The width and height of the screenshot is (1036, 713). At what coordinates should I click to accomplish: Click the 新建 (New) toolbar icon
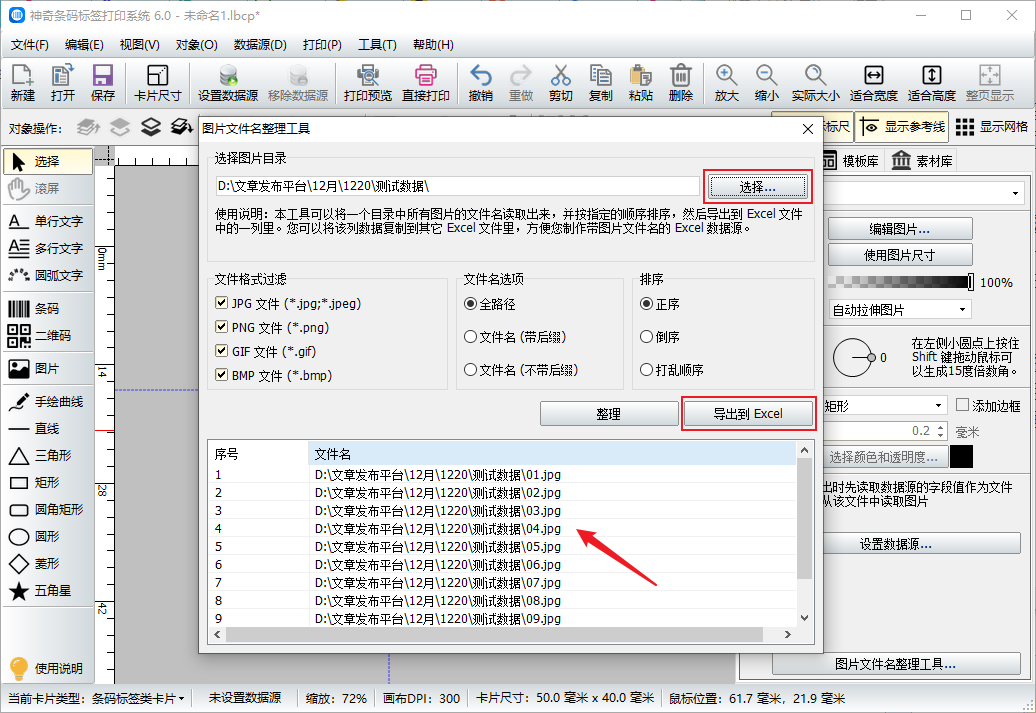pos(22,83)
